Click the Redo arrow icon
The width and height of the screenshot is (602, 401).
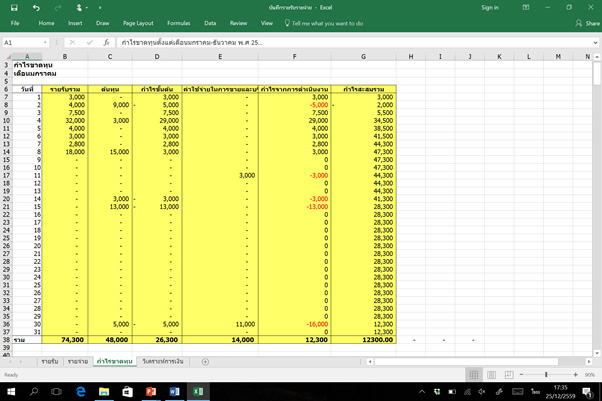coord(58,8)
